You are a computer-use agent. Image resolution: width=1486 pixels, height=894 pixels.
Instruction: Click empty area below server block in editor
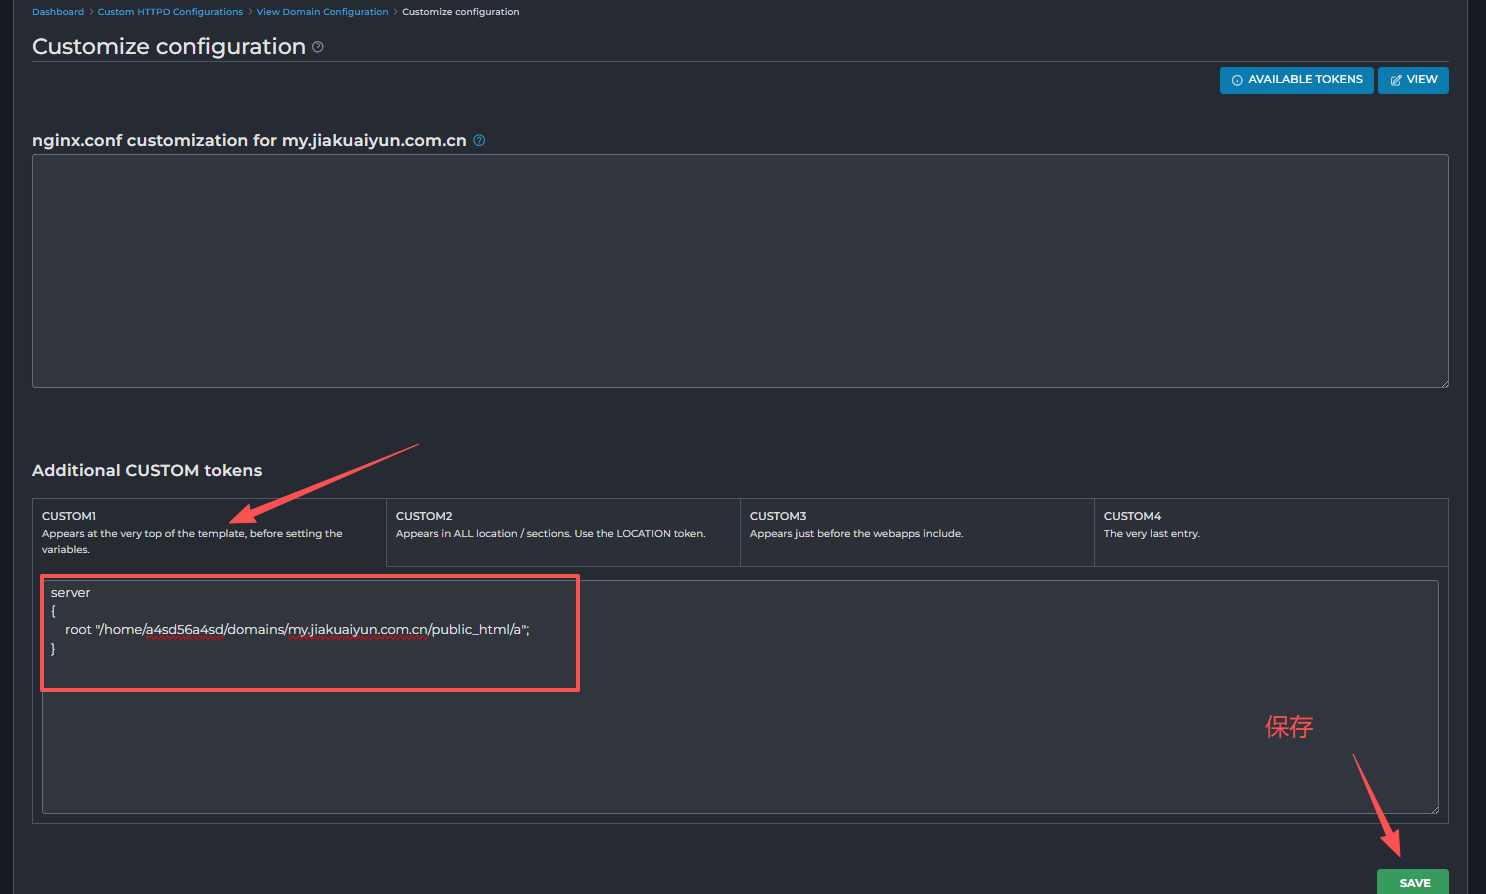tap(740, 750)
